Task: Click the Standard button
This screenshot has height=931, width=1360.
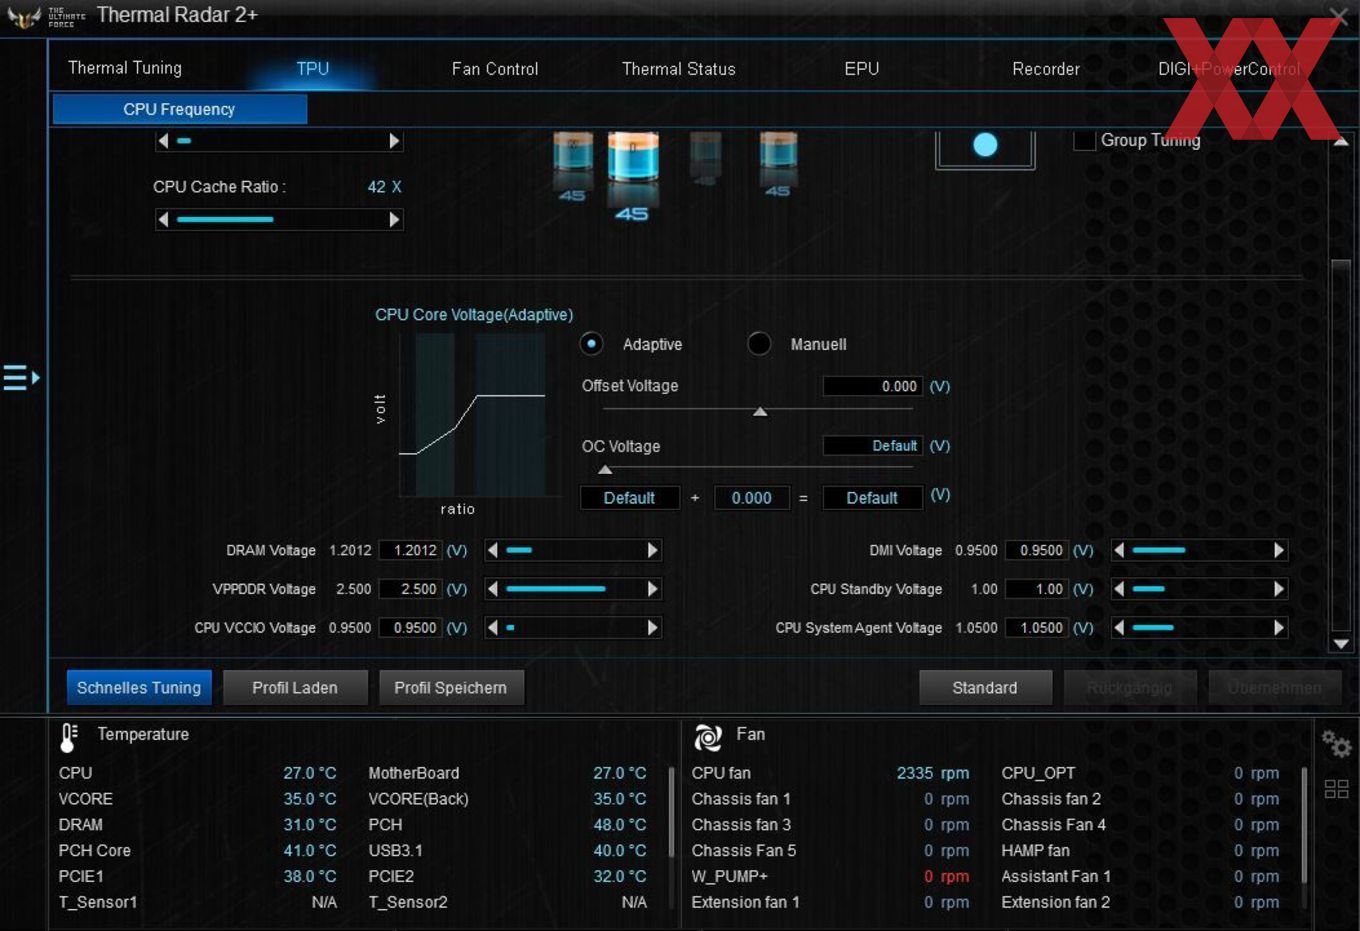Action: tap(985, 688)
